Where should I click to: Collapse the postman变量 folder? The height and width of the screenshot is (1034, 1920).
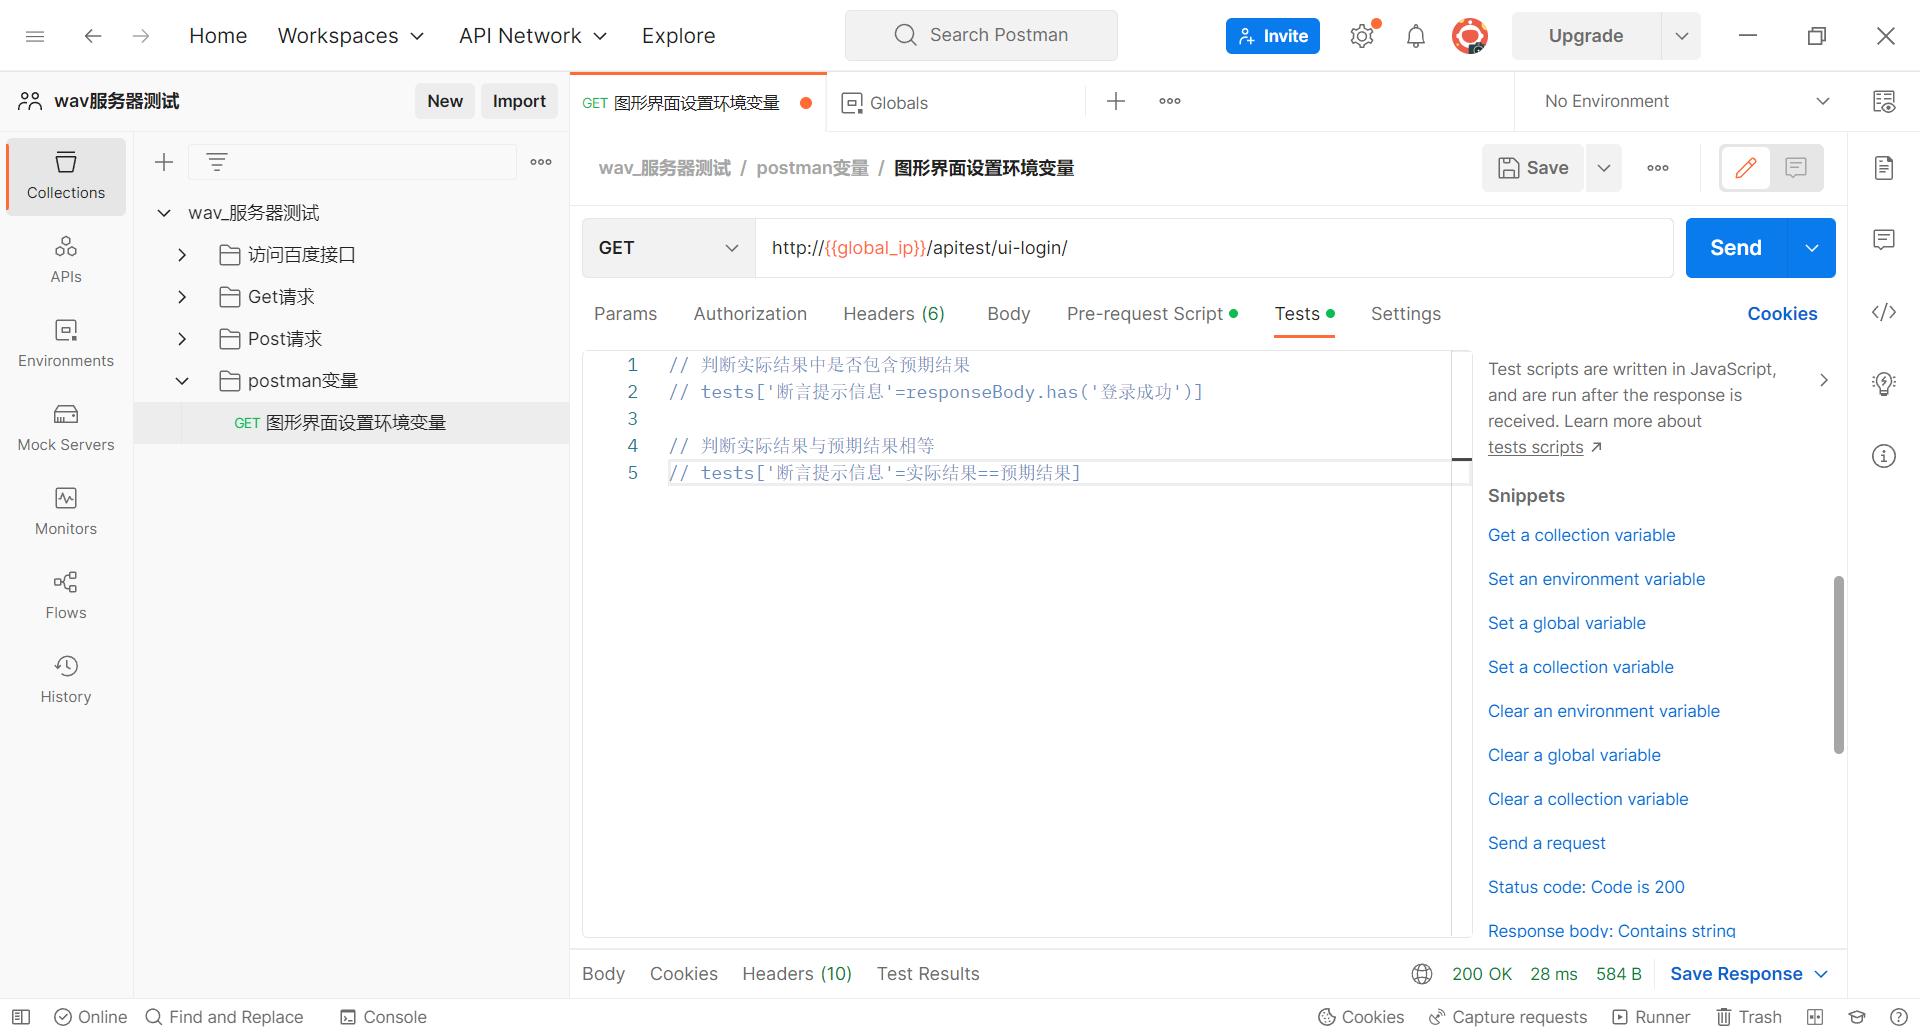point(182,381)
